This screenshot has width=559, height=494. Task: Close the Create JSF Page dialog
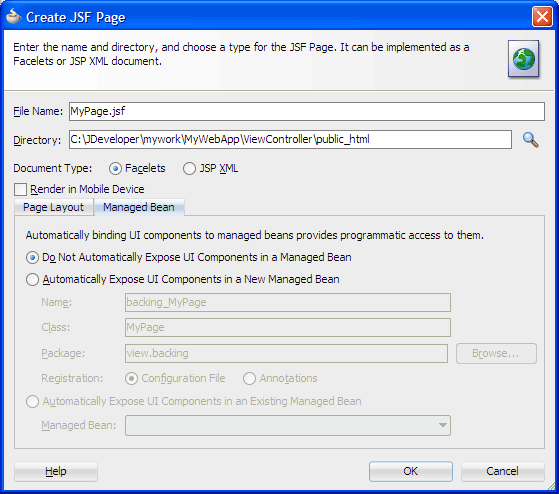tap(542, 16)
